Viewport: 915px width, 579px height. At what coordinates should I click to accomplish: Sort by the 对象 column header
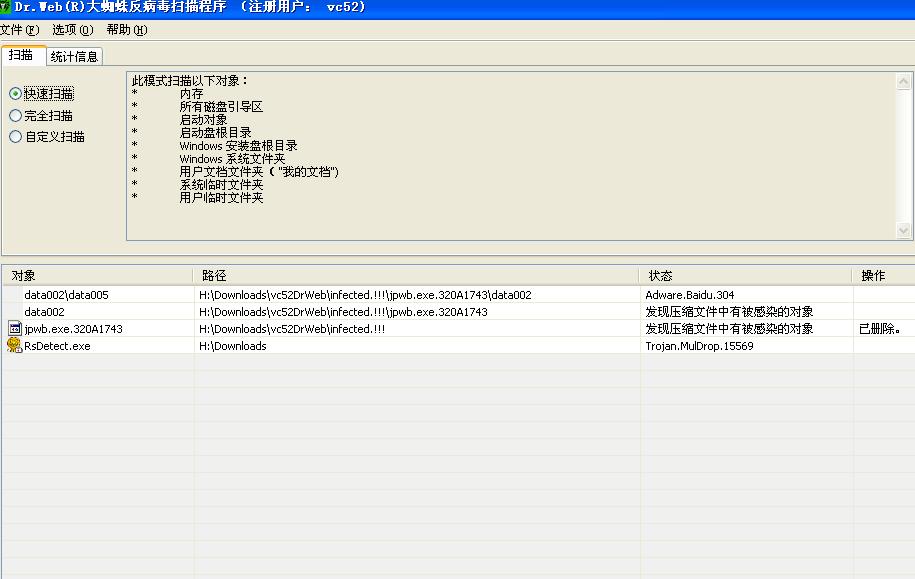tap(97, 275)
